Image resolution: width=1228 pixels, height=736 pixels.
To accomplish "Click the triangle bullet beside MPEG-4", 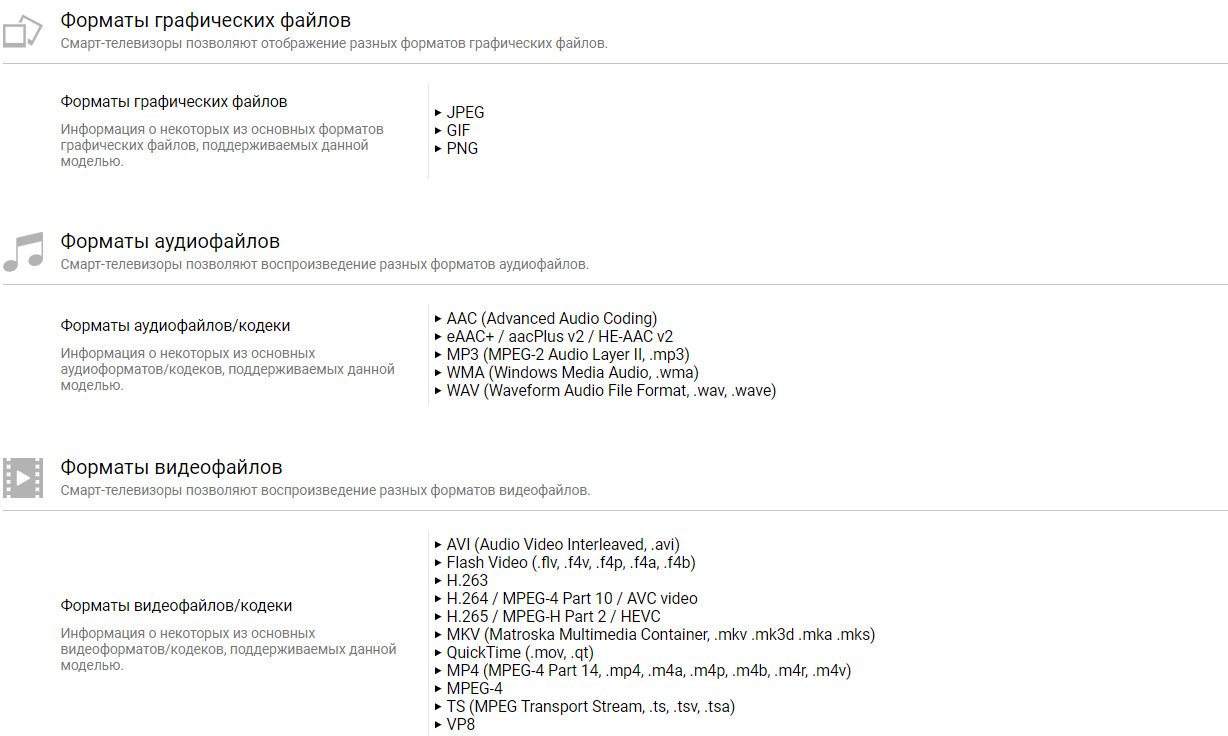I will coord(438,689).
